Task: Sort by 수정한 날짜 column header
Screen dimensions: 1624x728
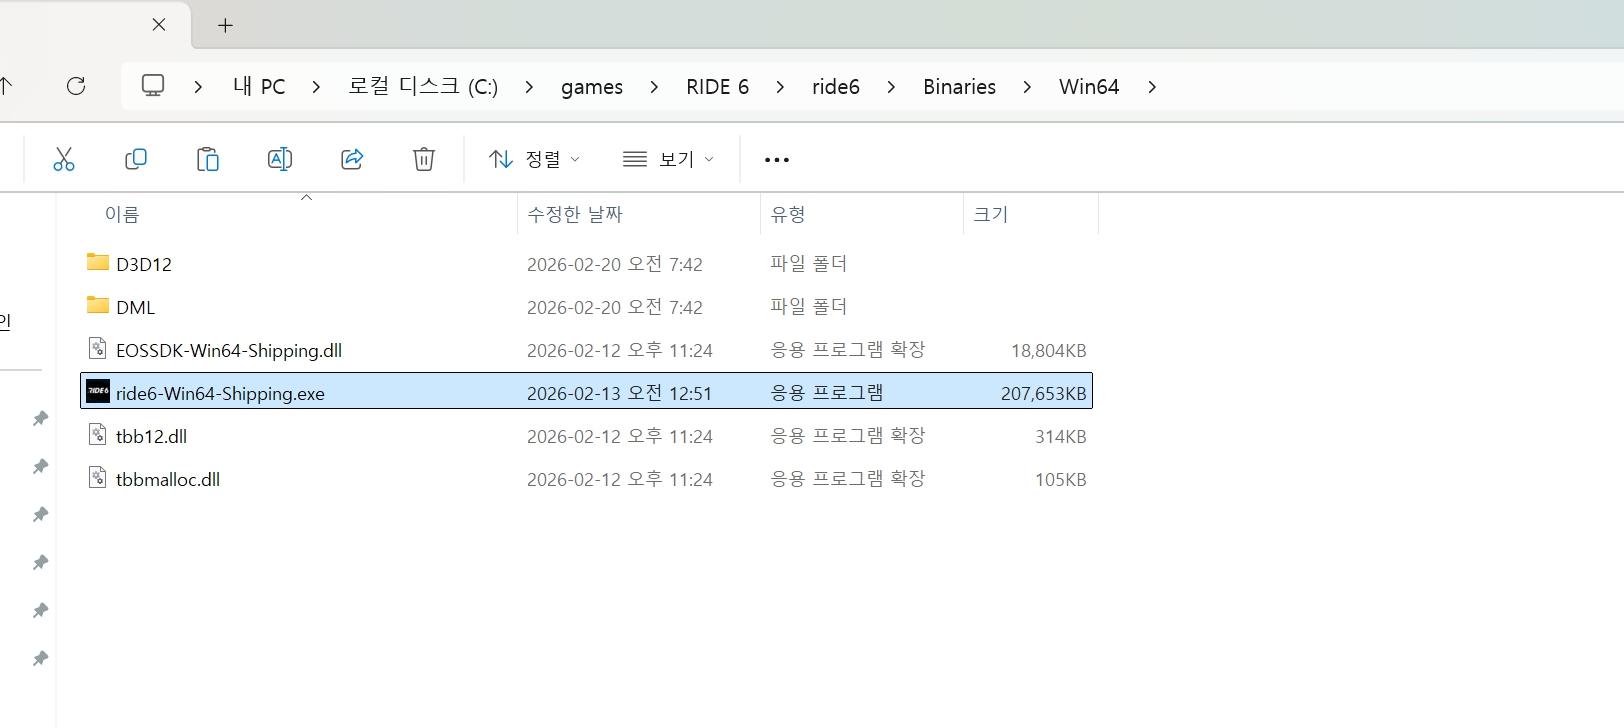Action: click(575, 214)
